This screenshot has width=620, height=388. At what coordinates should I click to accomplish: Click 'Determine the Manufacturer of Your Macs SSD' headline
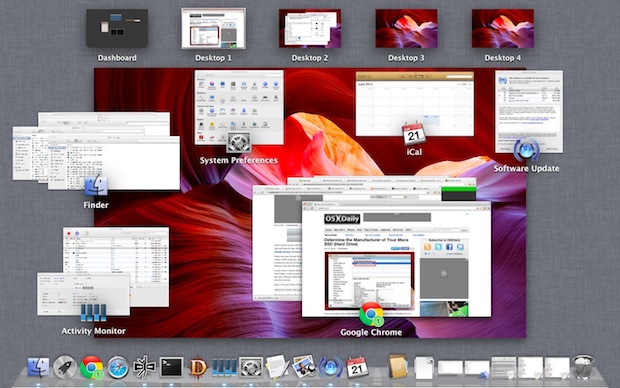tap(366, 242)
